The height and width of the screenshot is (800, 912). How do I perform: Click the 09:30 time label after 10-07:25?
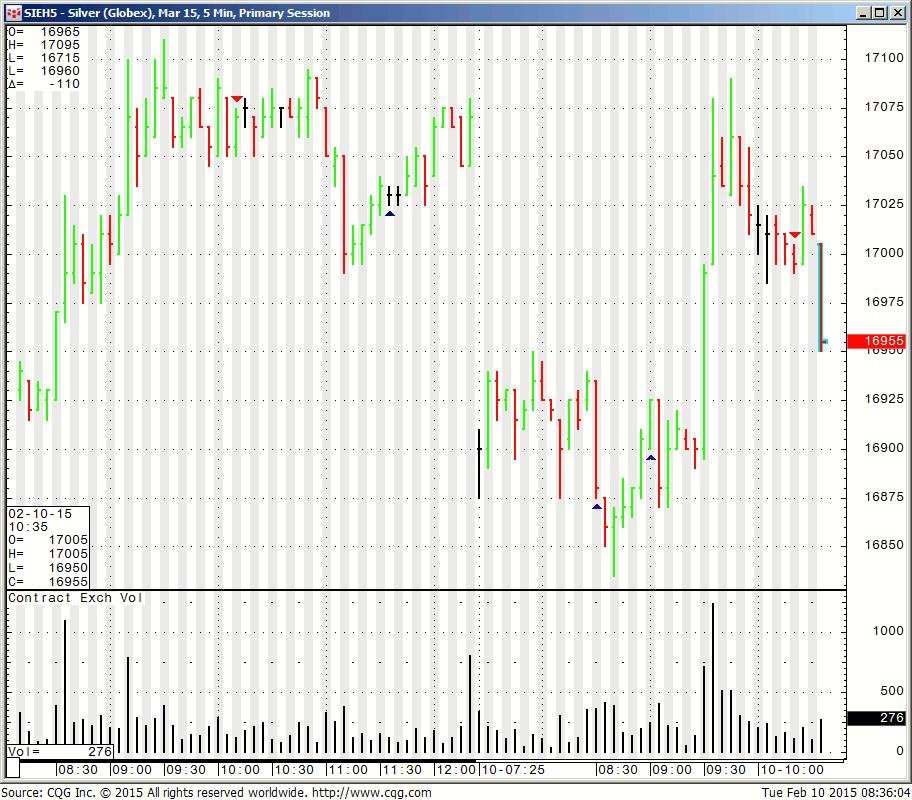point(725,770)
